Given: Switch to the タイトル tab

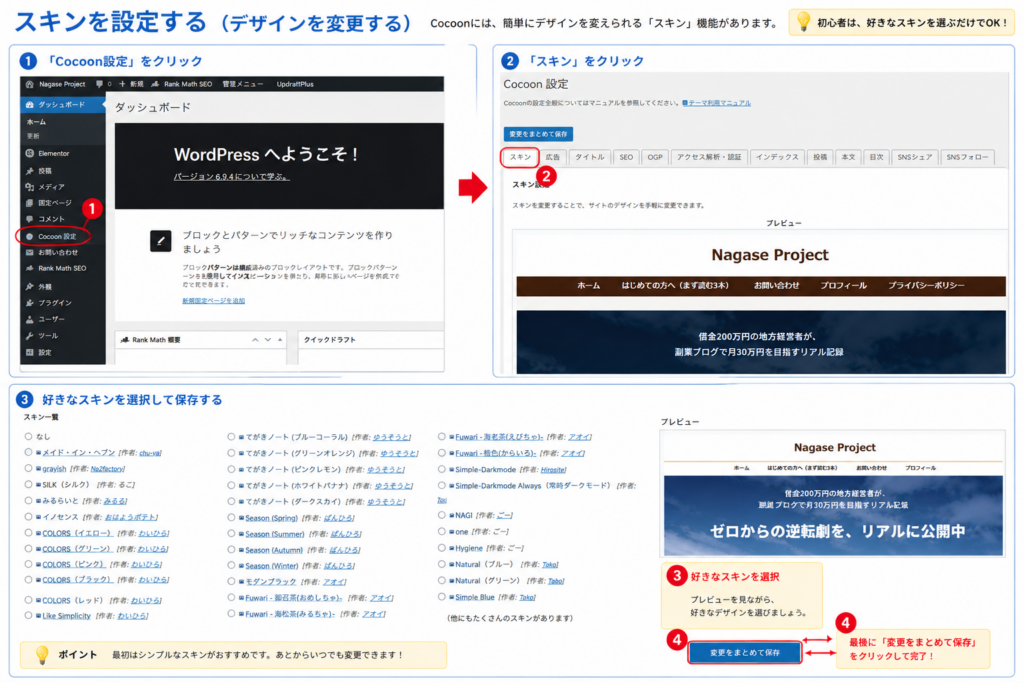Looking at the screenshot, I should 590,157.
